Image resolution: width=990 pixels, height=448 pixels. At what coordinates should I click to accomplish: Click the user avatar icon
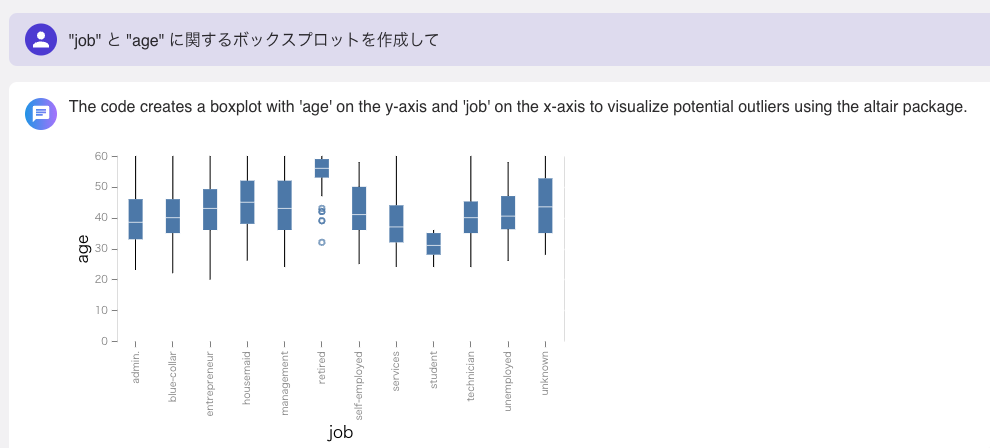(41, 40)
